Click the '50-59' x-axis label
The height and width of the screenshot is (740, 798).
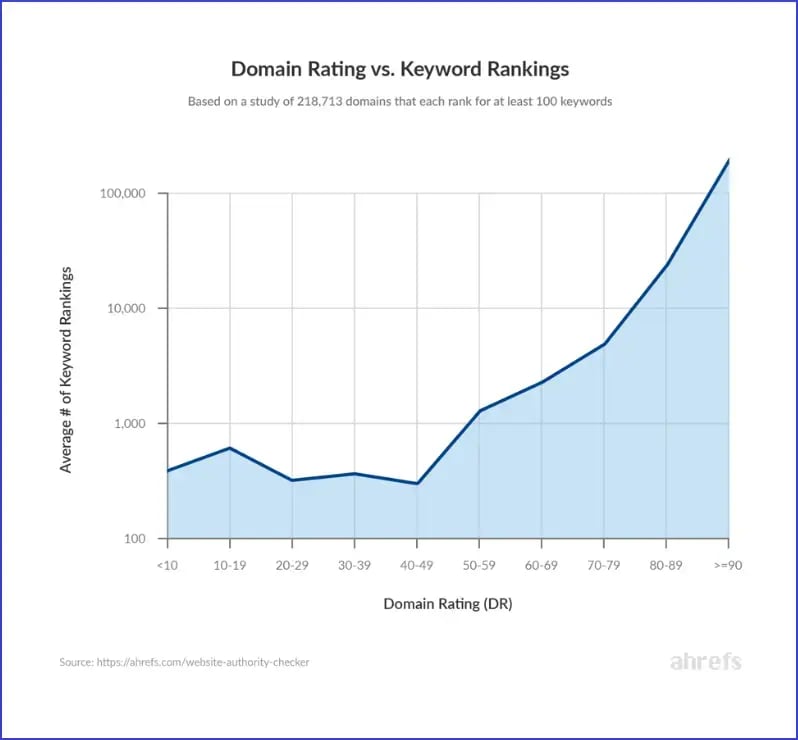point(479,565)
